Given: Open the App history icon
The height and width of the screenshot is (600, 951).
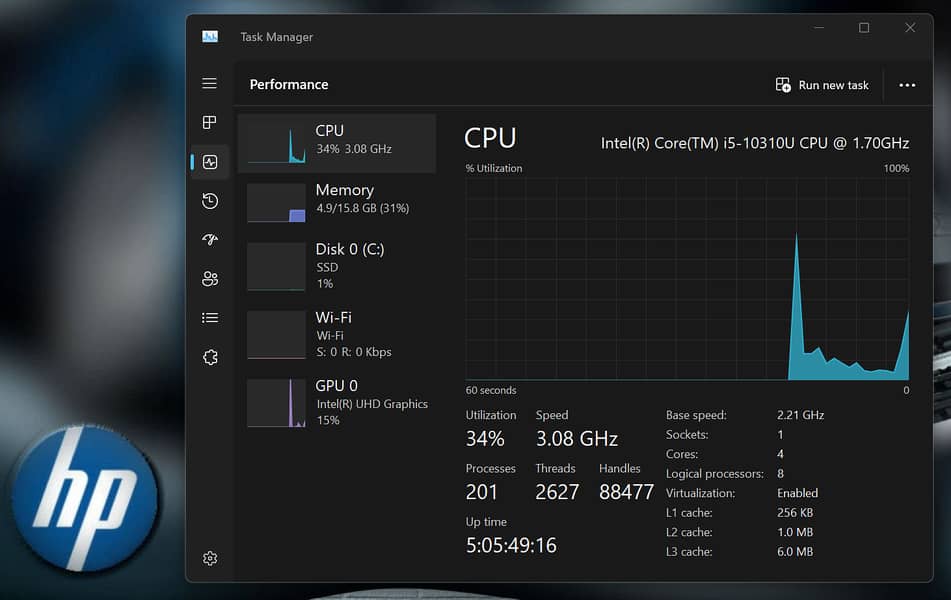Looking at the screenshot, I should pos(209,201).
